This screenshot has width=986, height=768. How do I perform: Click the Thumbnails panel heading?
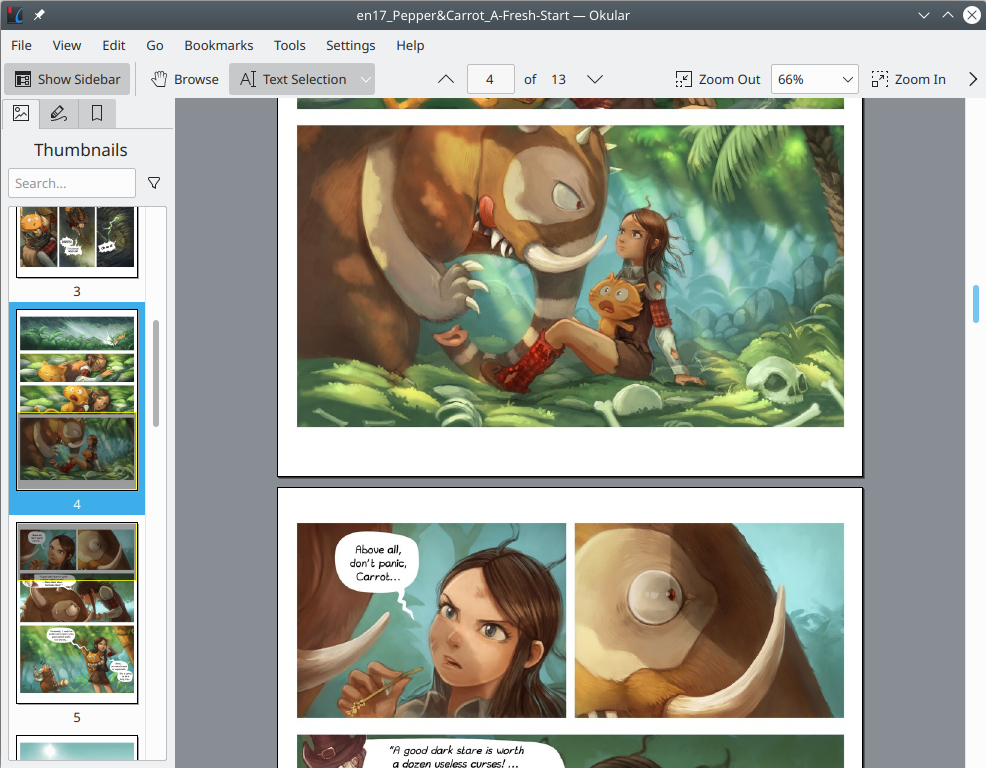(x=80, y=150)
